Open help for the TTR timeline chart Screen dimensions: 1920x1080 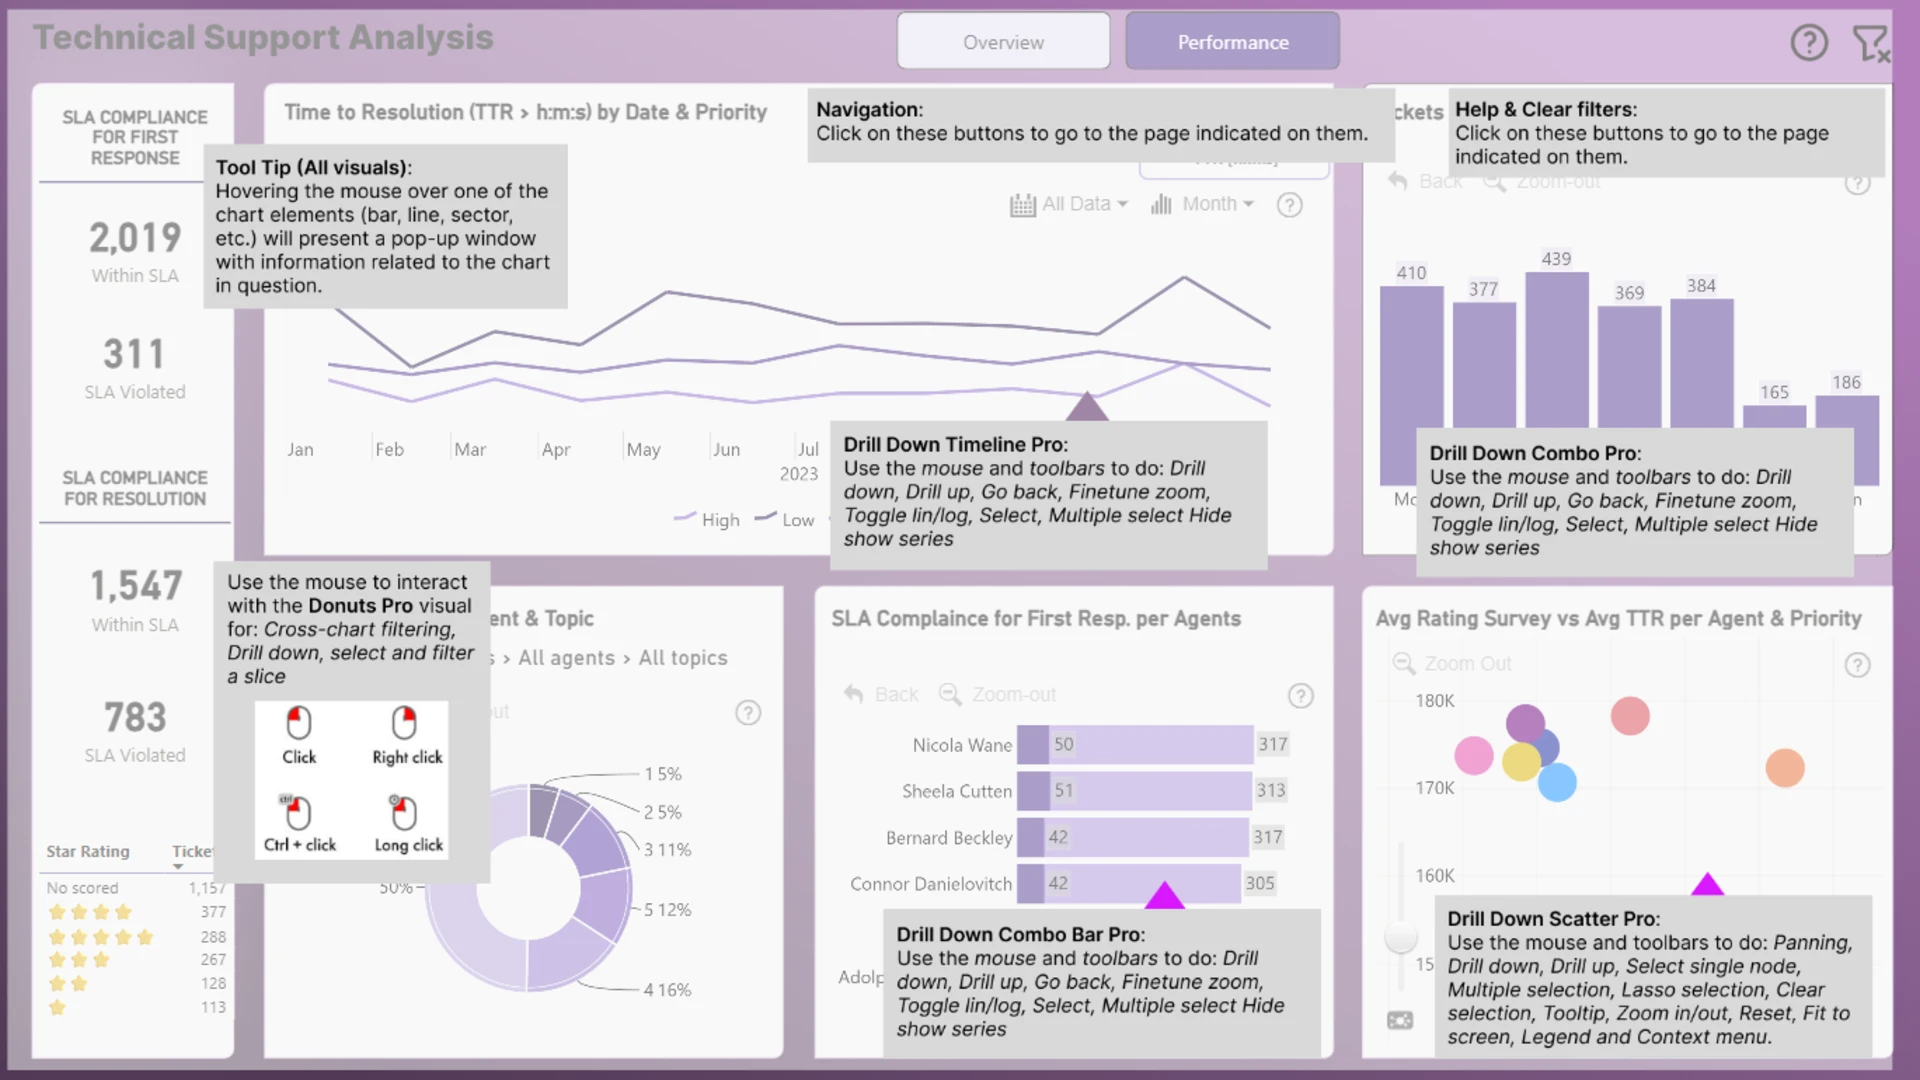pos(1290,205)
